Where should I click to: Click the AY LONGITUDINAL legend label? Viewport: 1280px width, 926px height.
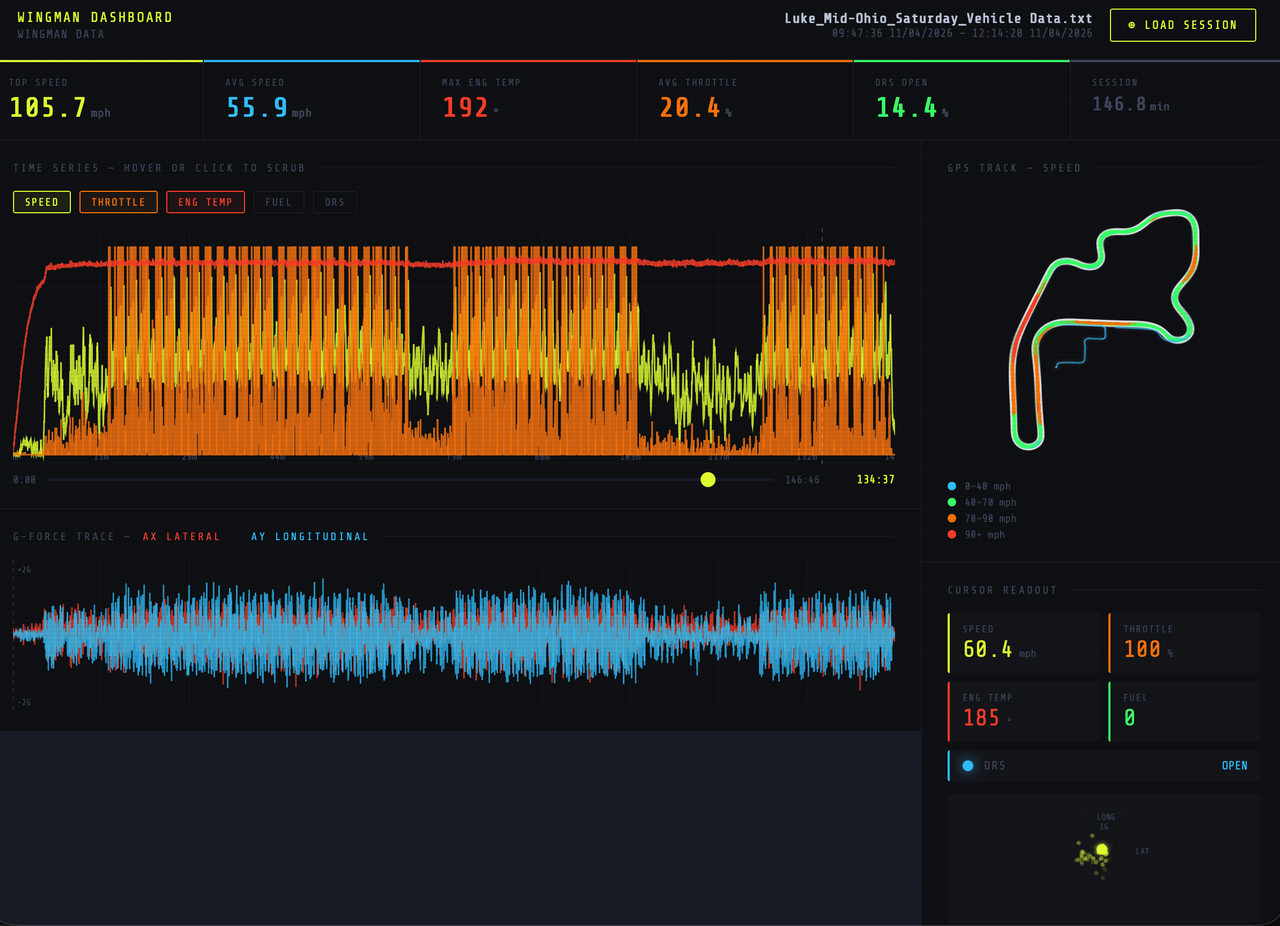point(310,537)
